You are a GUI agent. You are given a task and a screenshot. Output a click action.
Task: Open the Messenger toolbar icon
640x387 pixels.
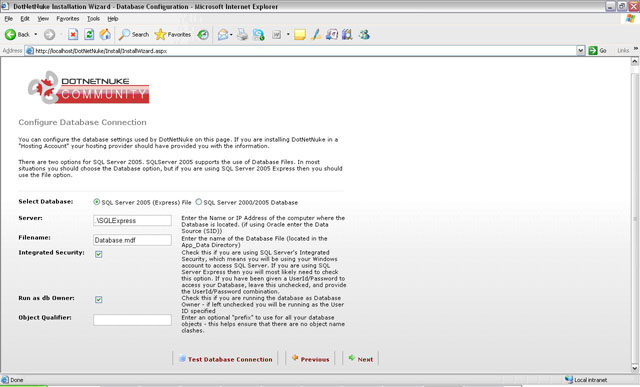pos(364,35)
